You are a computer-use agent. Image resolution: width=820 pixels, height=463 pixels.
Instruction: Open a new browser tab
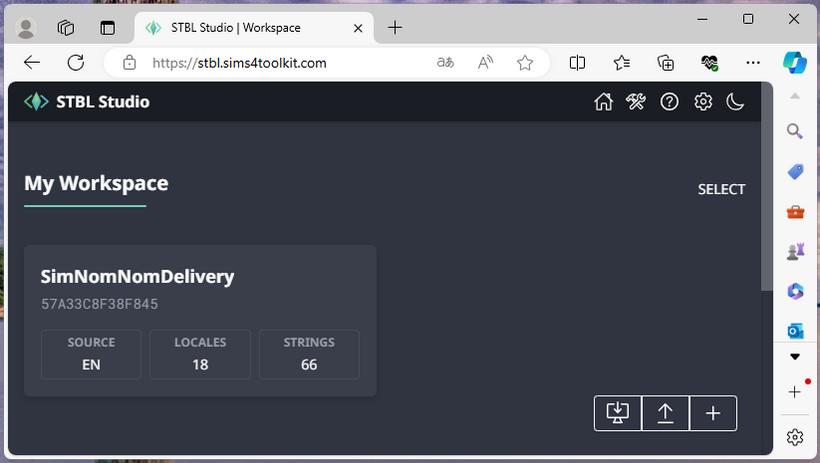[x=395, y=27]
